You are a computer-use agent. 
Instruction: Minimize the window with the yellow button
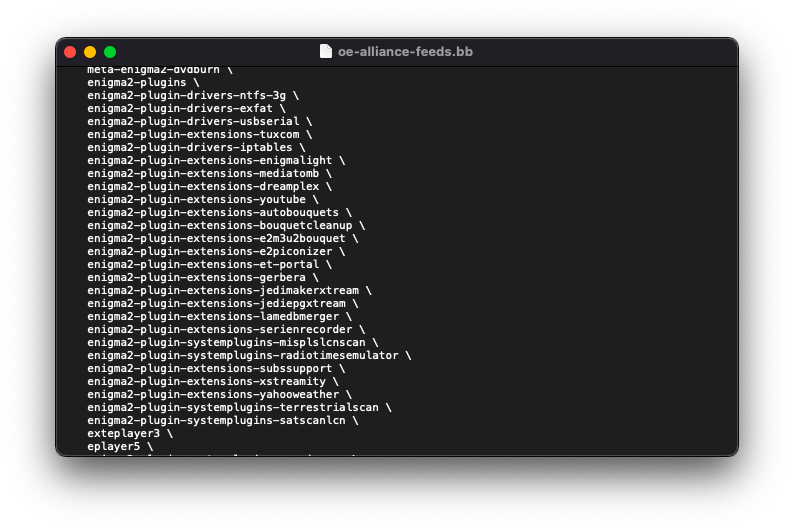pyautogui.click(x=90, y=52)
